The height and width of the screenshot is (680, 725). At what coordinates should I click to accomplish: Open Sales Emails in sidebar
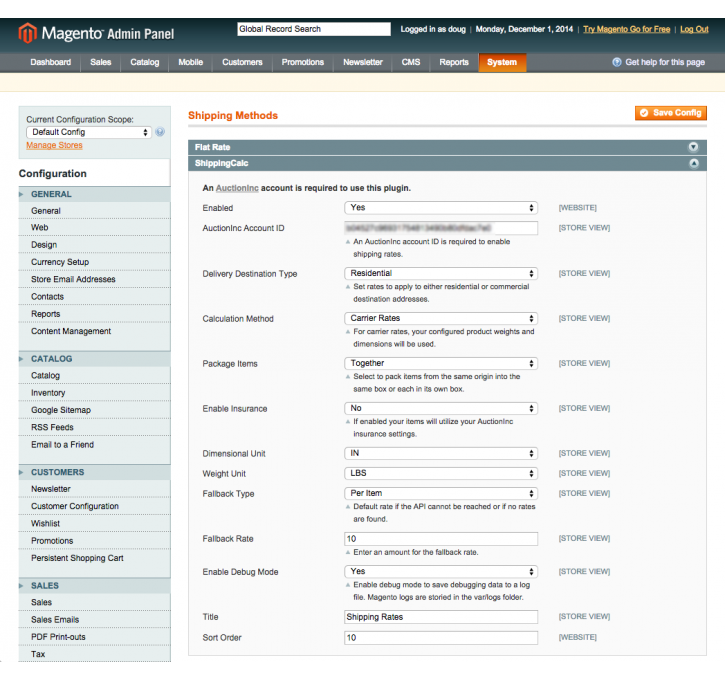click(x=94, y=619)
